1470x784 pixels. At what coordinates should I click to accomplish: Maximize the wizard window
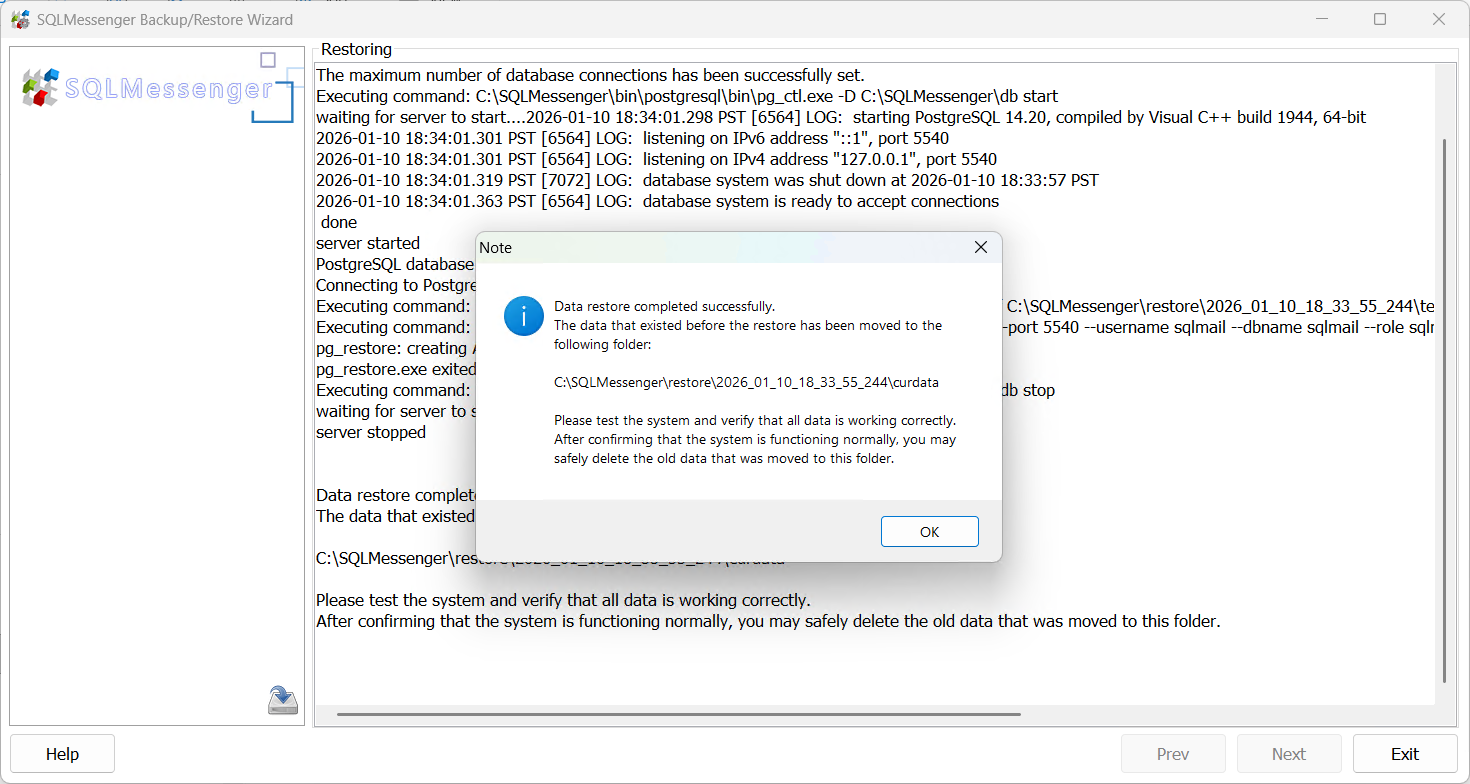coord(1380,18)
